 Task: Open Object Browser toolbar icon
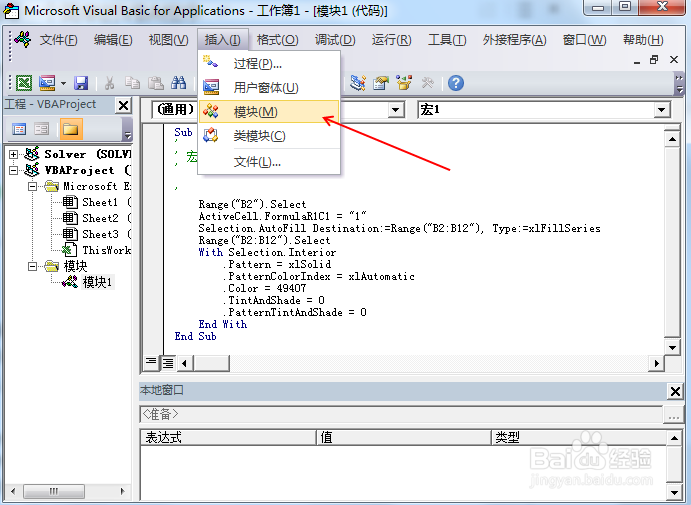(404, 83)
